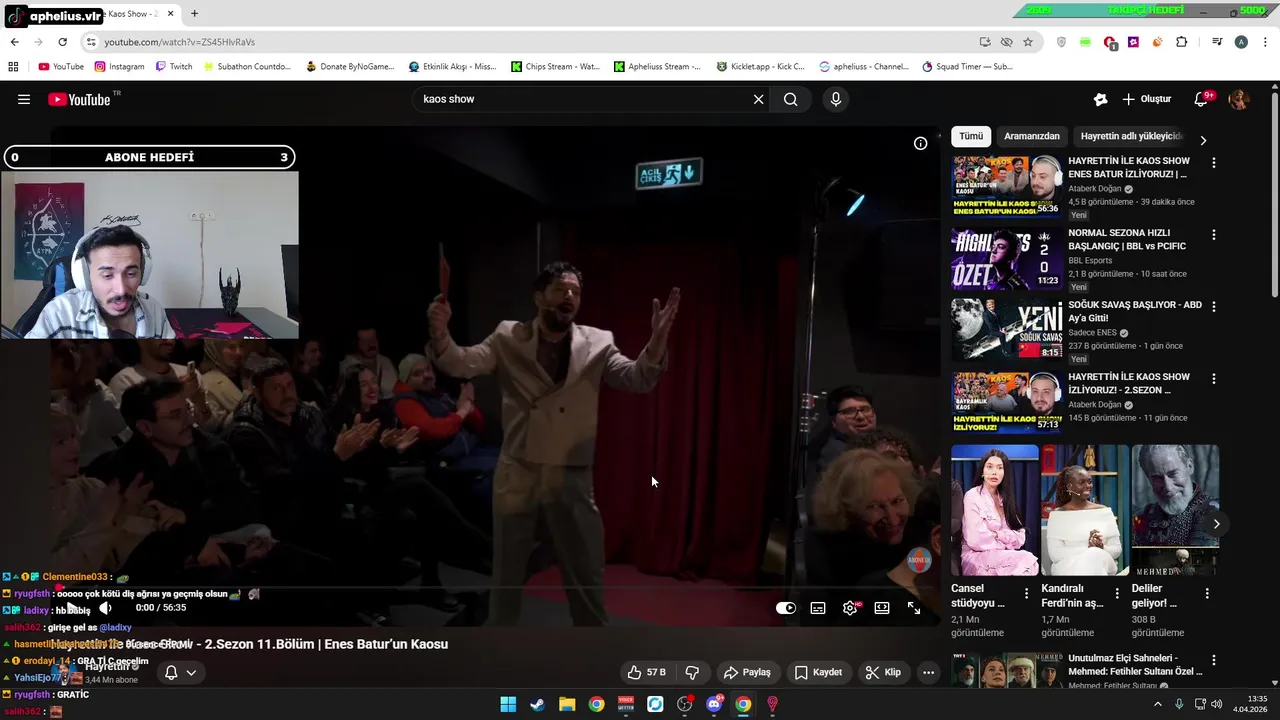The image size is (1280, 720).
Task: Open Chrome extensions puzzle icon
Action: pos(1182,42)
